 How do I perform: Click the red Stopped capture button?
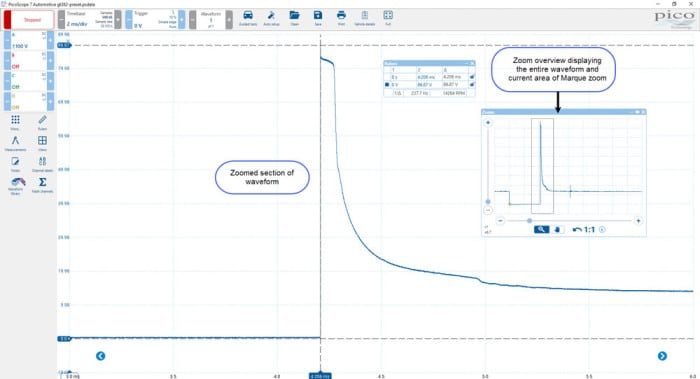[29, 20]
